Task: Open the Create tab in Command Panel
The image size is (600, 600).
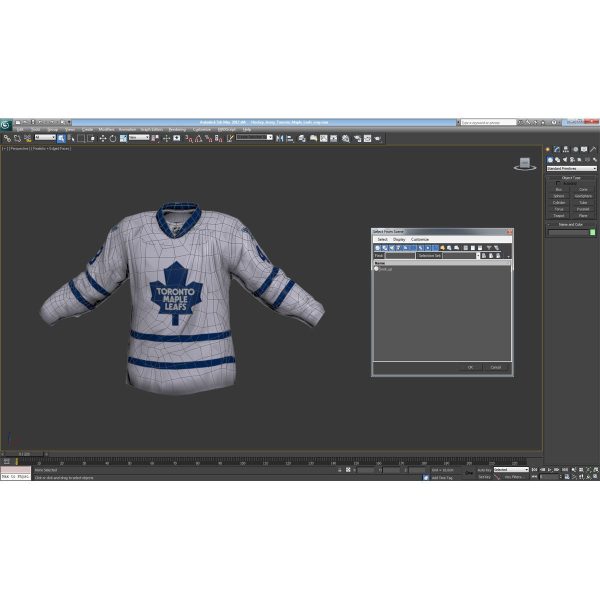Action: (x=548, y=149)
